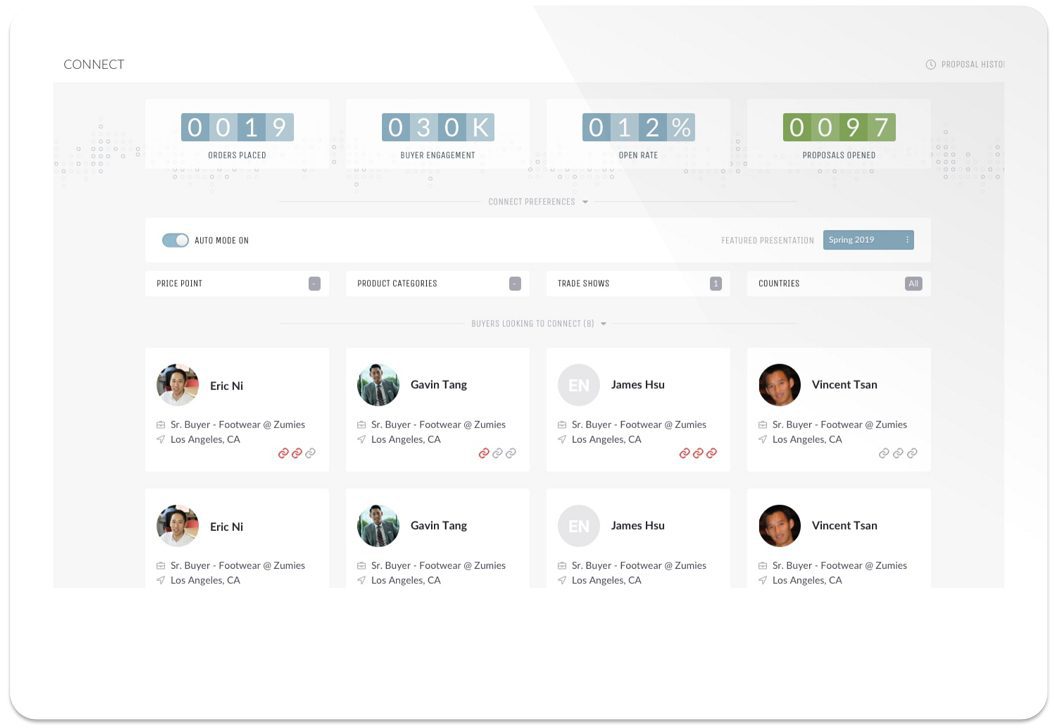Screen dimensions: 1054x728
Task: Collapse the Buyers Looking to Connect section
Action: pos(603,324)
